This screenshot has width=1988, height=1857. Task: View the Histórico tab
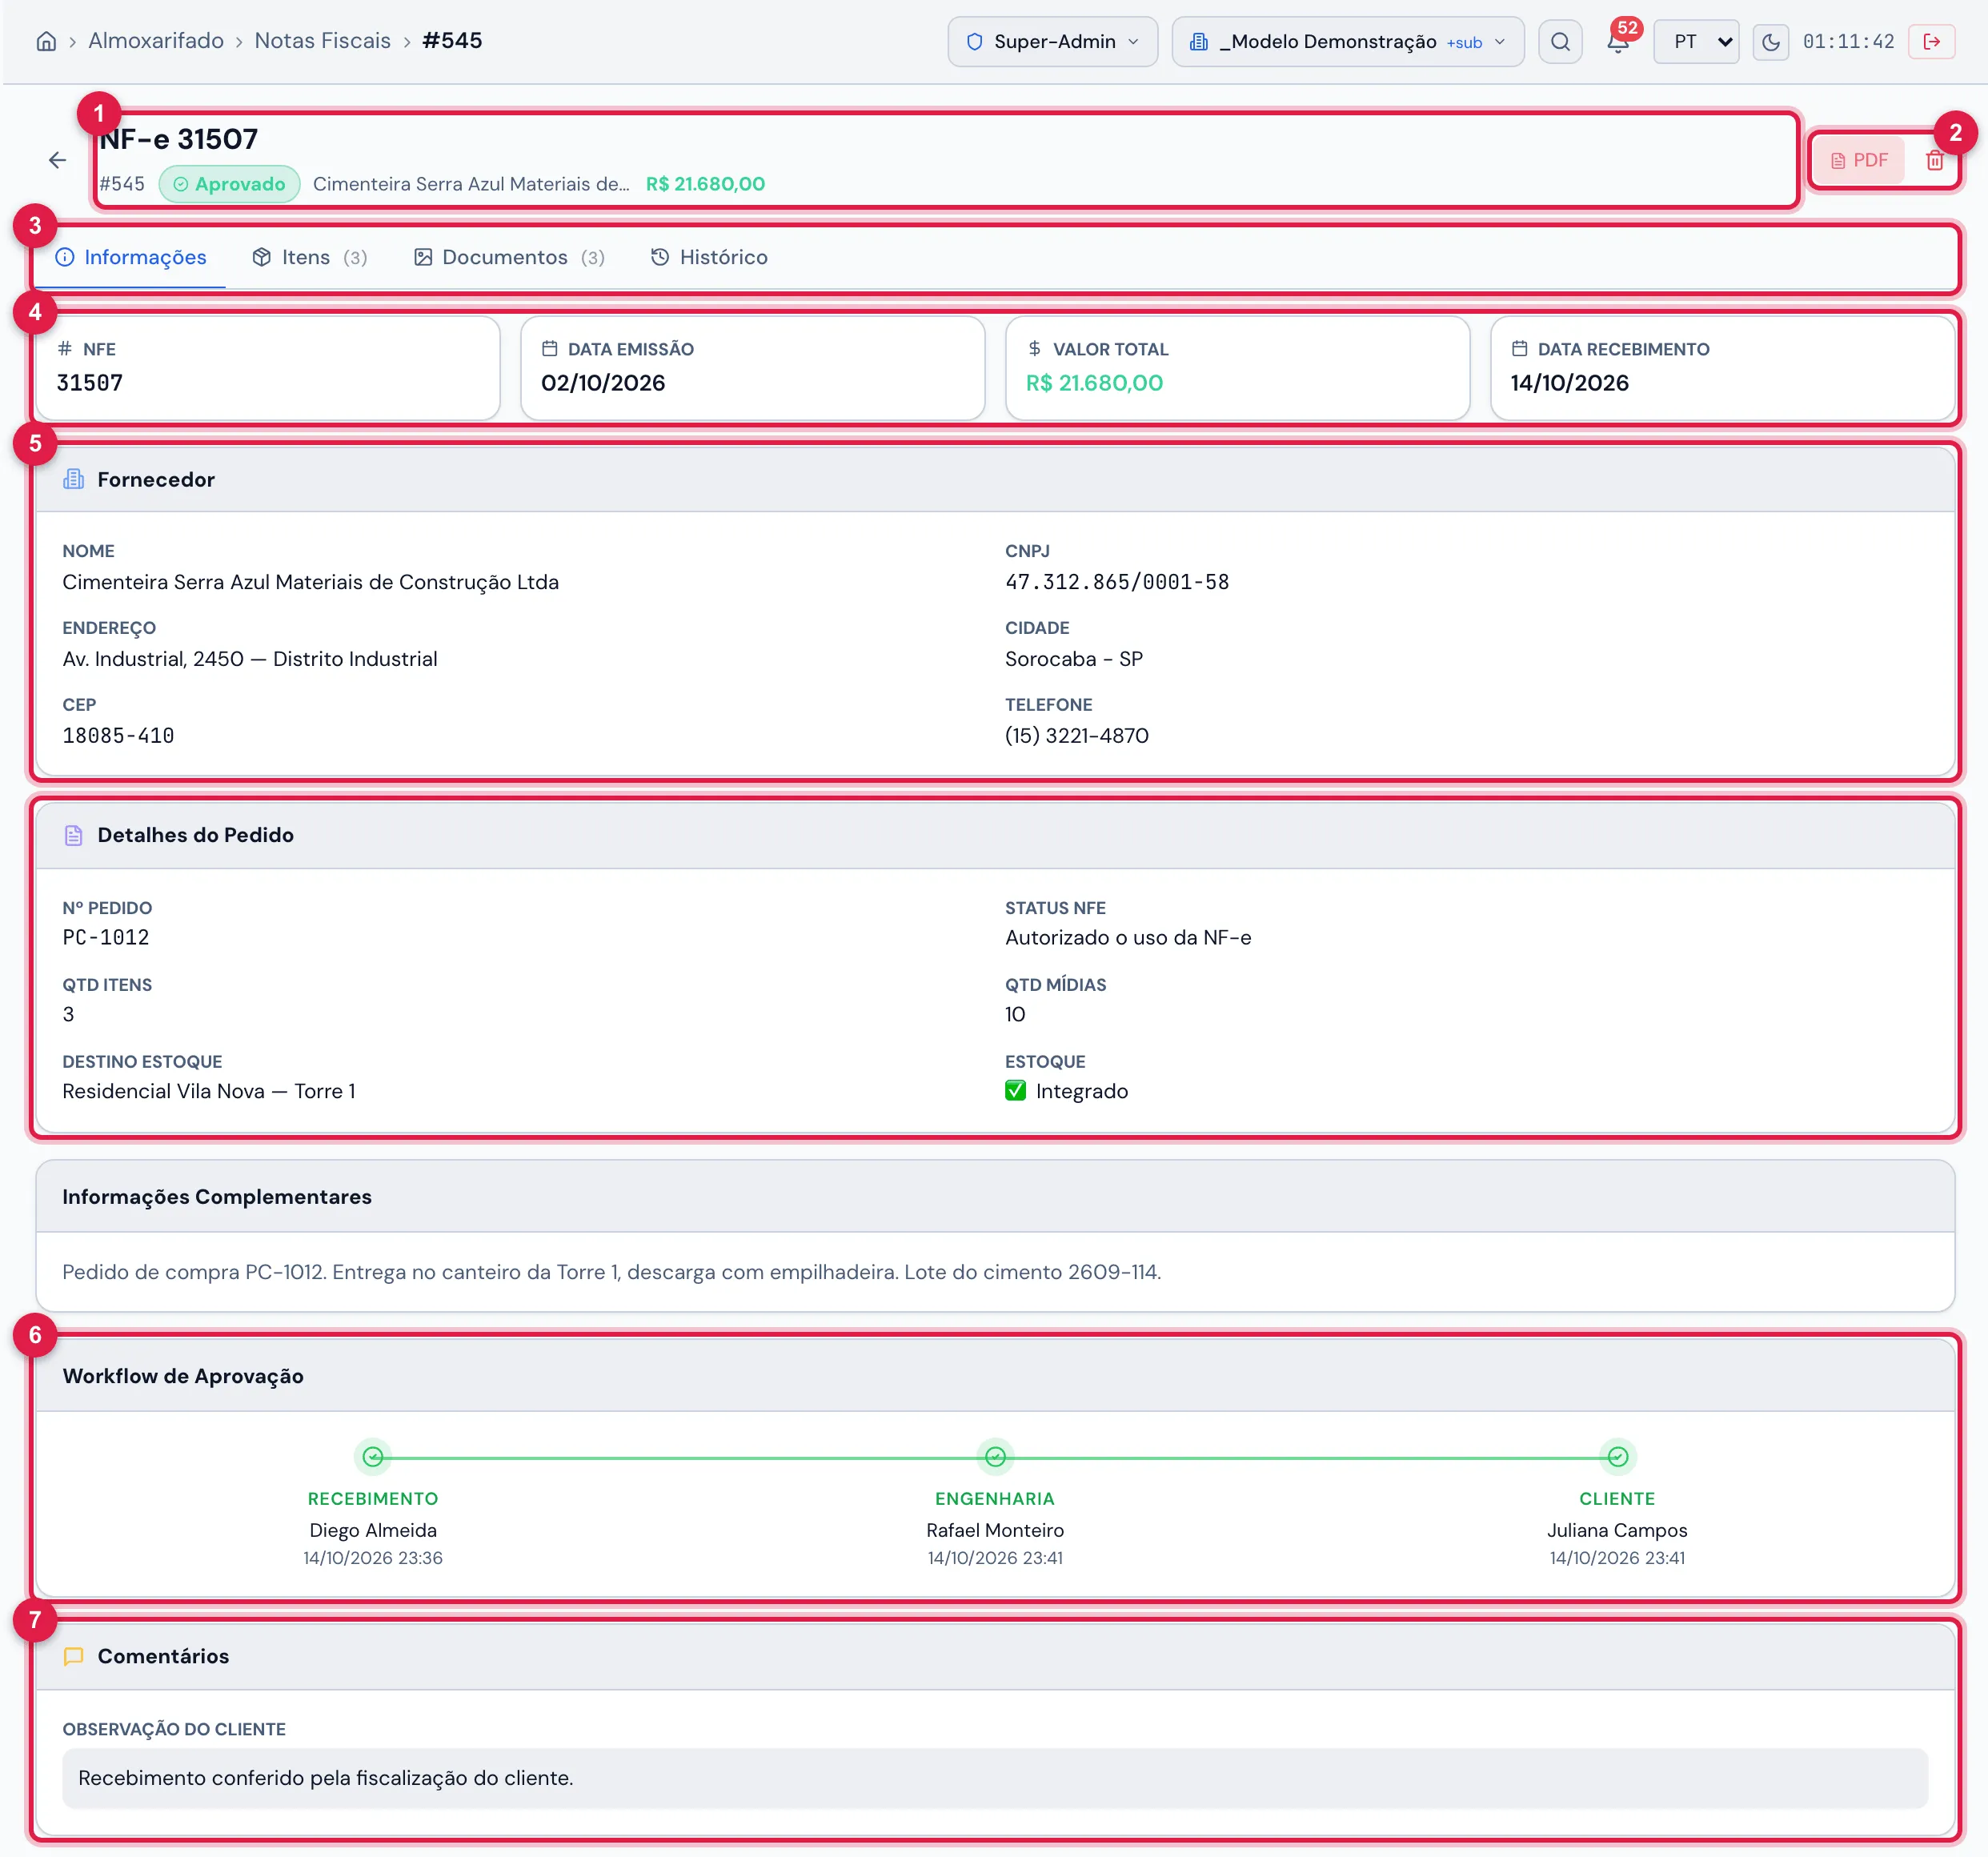pyautogui.click(x=709, y=257)
